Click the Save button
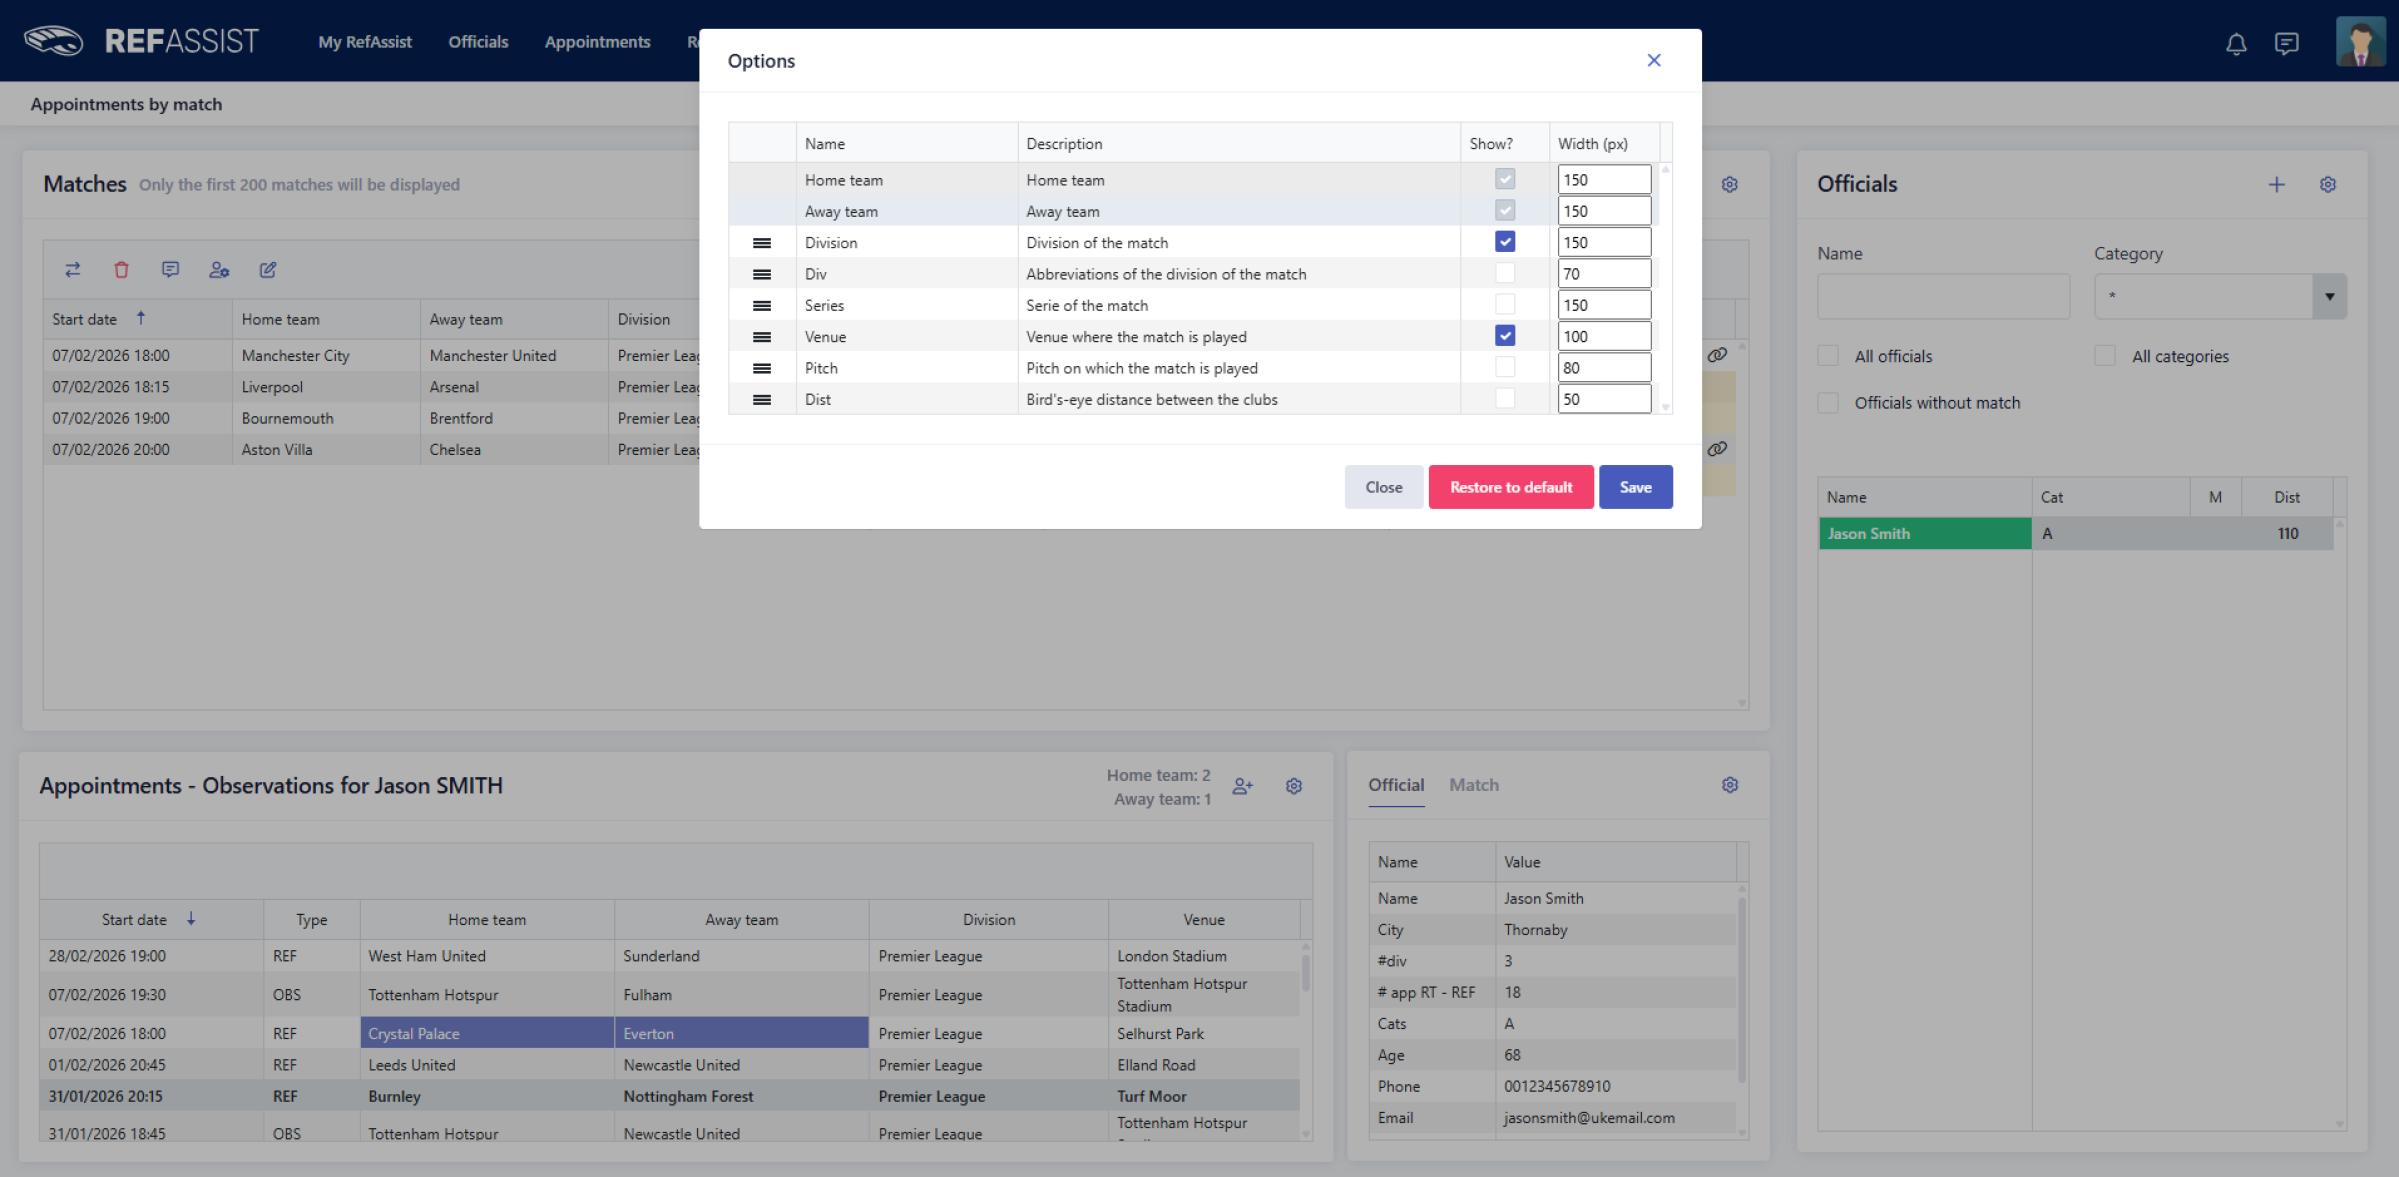Screen dimensions: 2399x1177 point(1635,487)
